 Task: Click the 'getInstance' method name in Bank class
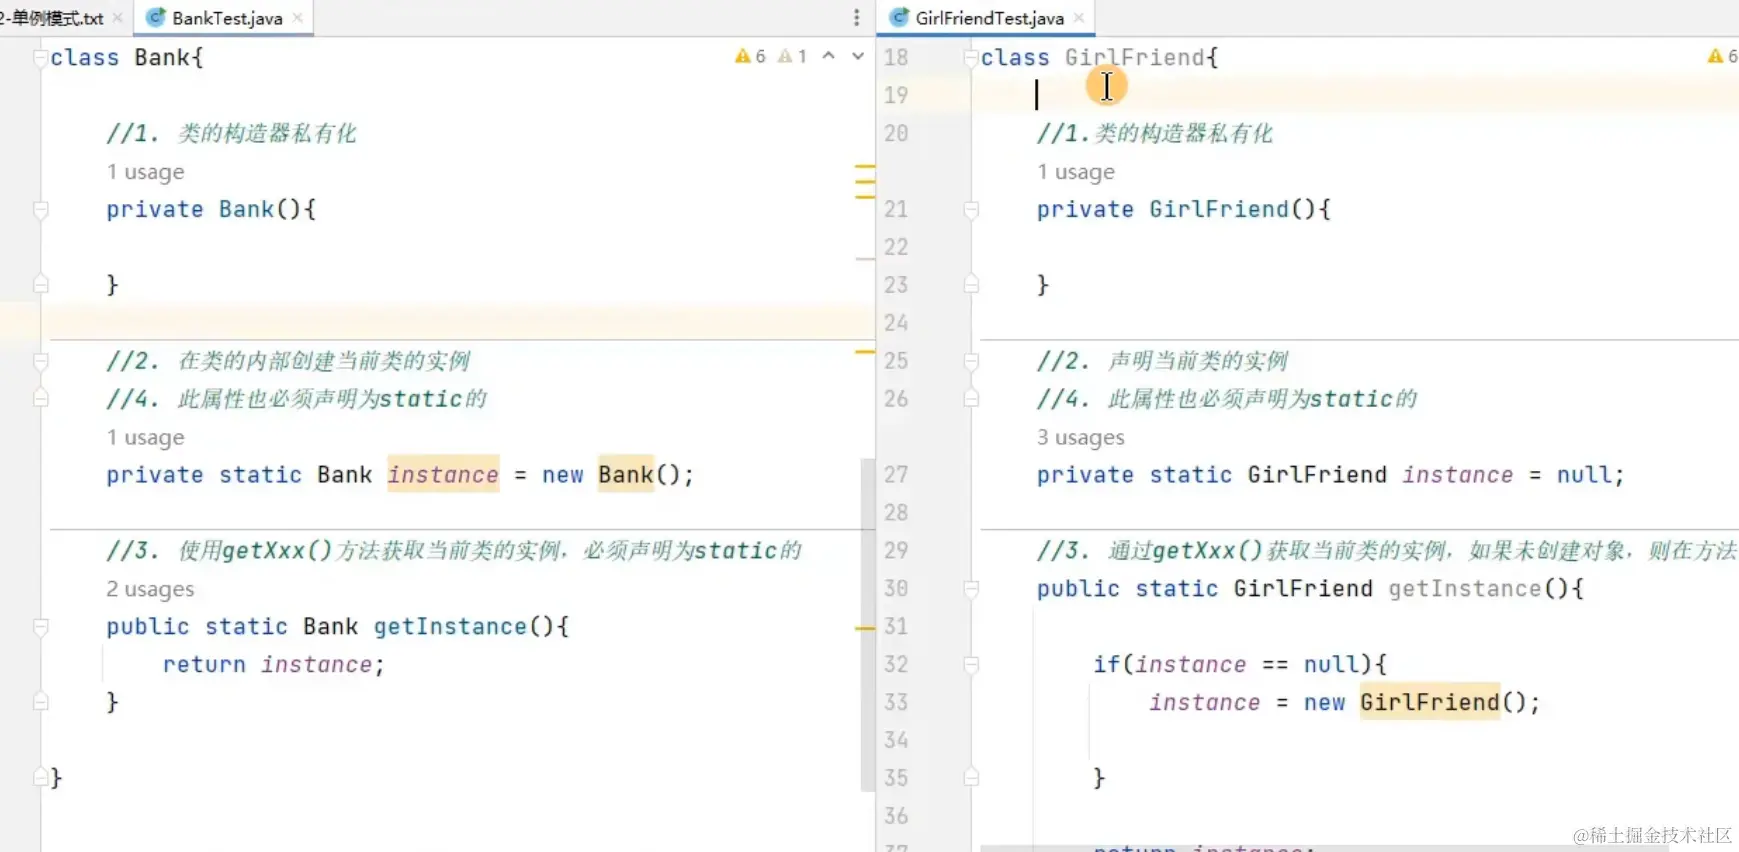(450, 627)
